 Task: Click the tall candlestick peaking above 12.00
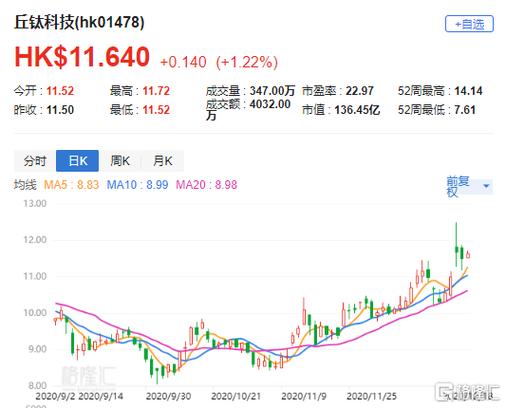coord(456,244)
